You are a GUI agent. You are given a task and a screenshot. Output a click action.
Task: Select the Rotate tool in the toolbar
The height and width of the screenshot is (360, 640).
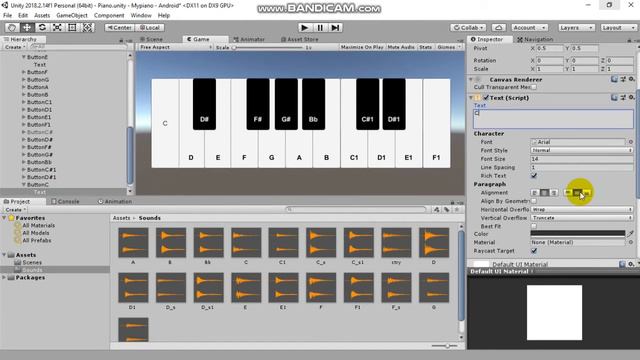(42, 27)
